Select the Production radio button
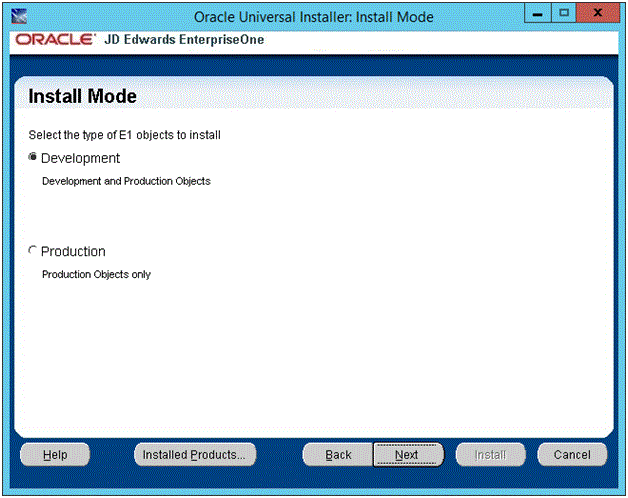 tap(33, 250)
